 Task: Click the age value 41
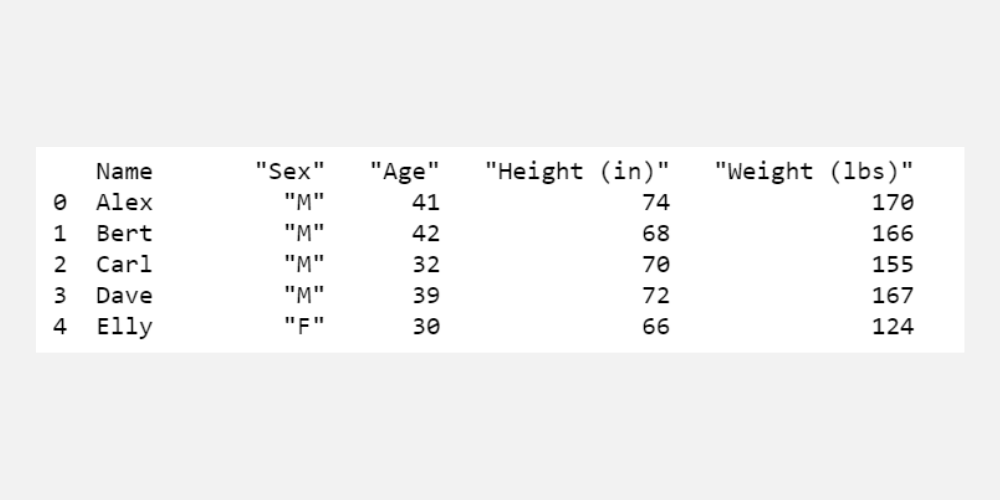tap(425, 203)
